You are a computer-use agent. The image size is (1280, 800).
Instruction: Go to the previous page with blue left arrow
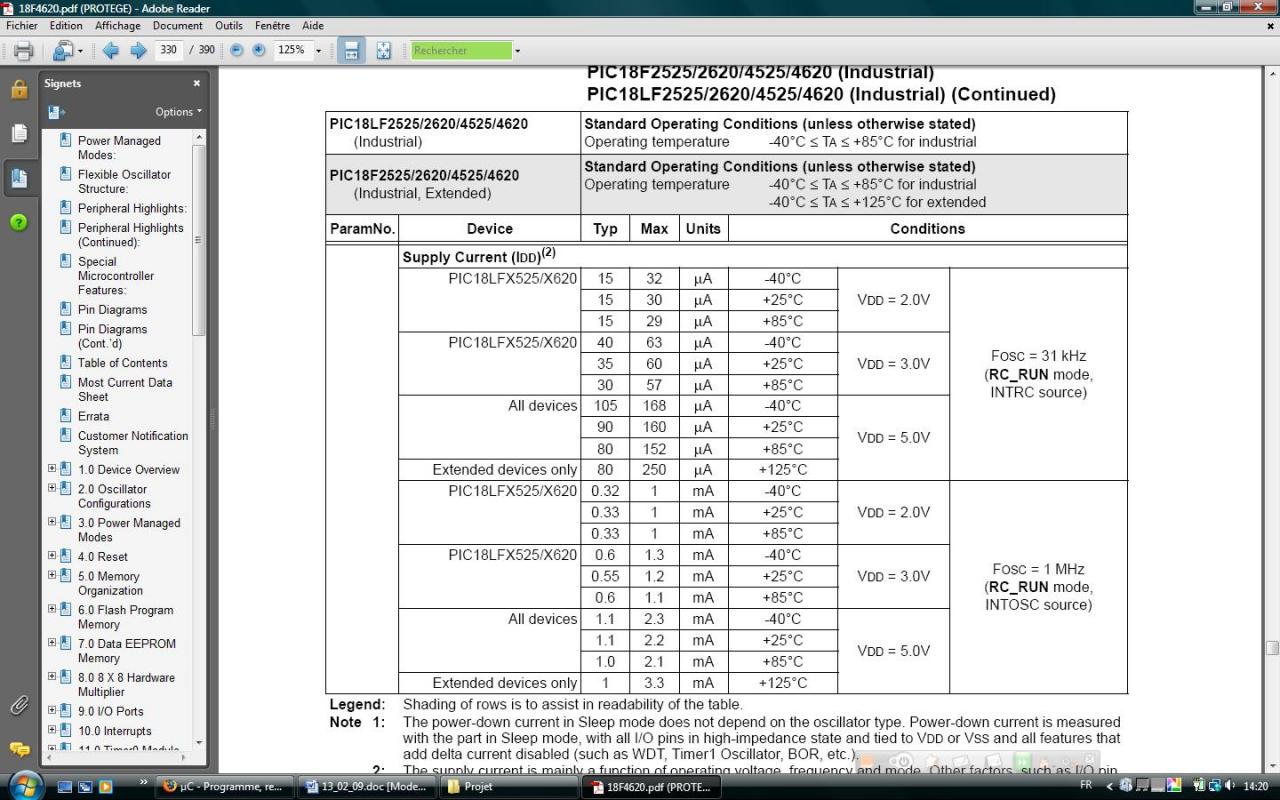click(x=110, y=50)
